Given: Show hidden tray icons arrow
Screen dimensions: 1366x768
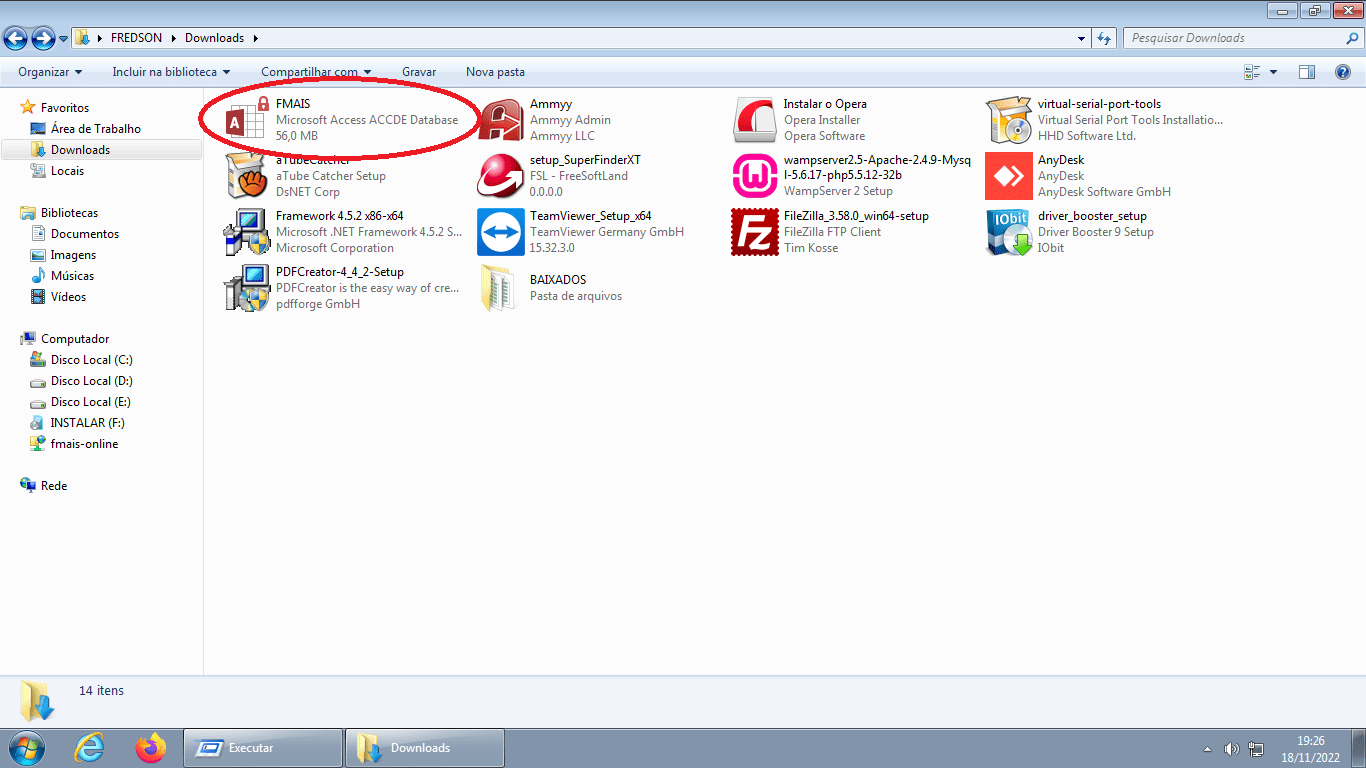Looking at the screenshot, I should click(1207, 749).
